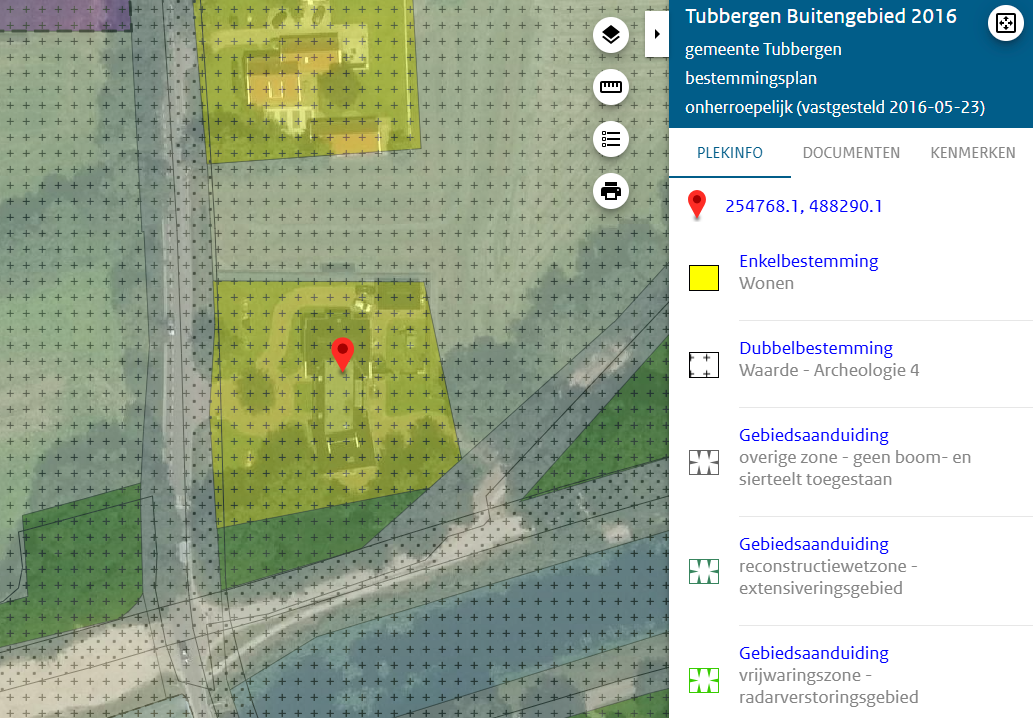Zoom to plan extent icon in header
This screenshot has height=718, width=1033.
(x=1005, y=24)
